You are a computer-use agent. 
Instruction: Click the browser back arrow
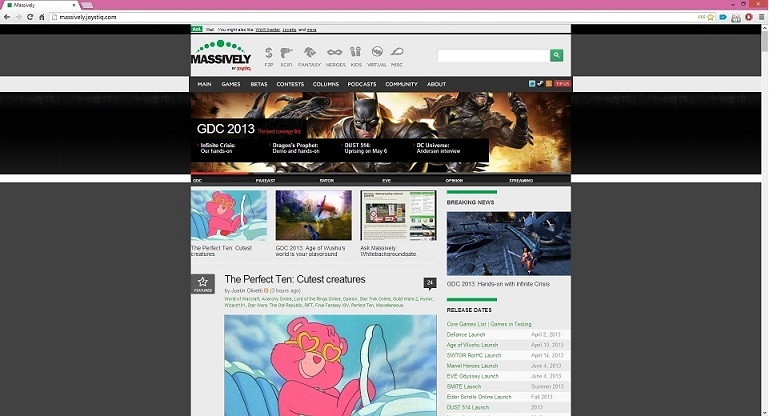coord(7,17)
